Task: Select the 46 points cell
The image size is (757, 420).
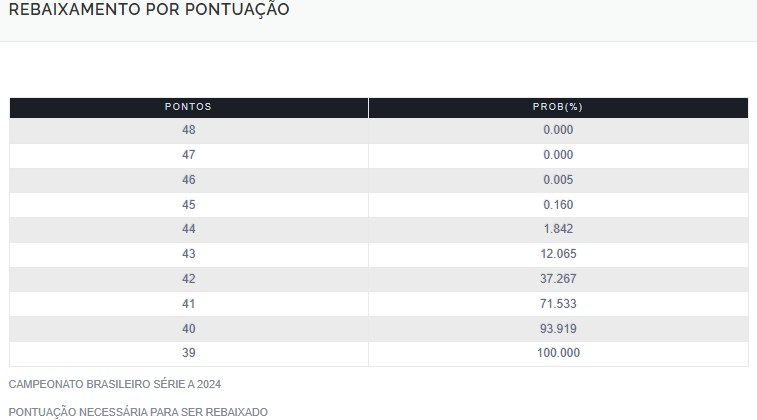Action: (x=189, y=180)
